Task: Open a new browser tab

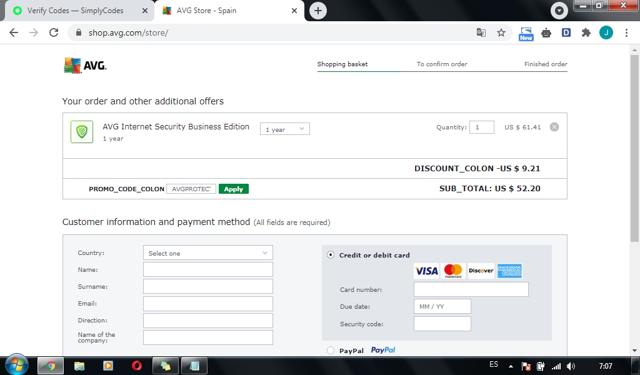Action: (x=318, y=11)
